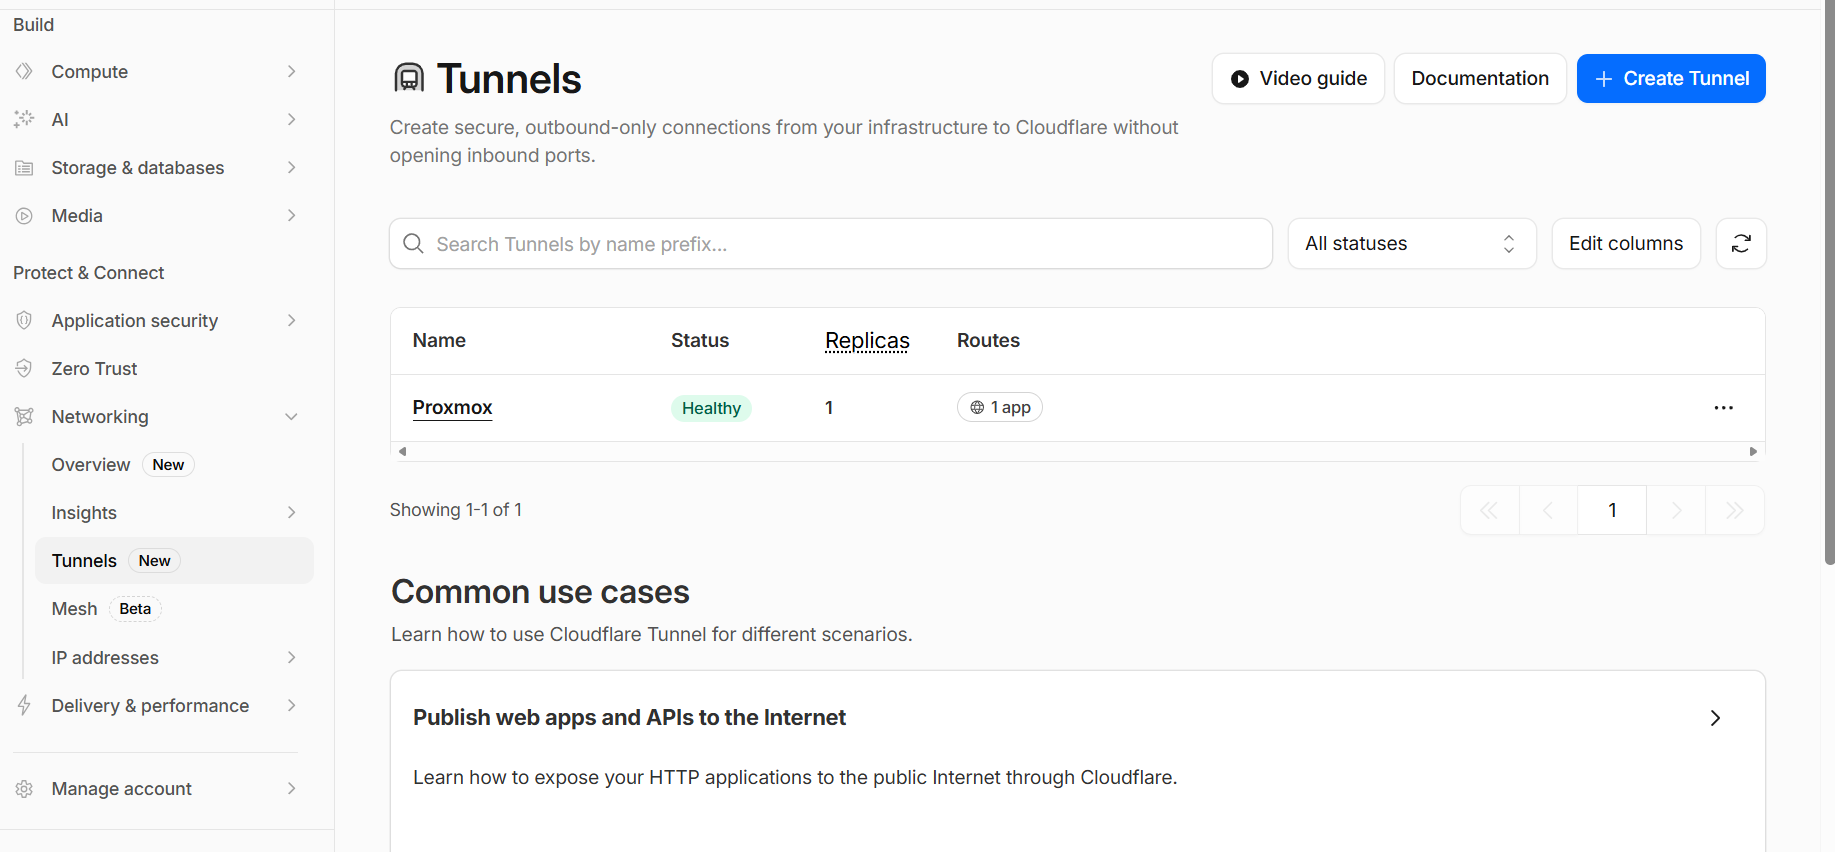Expand the Storage & databases chevron
The height and width of the screenshot is (852, 1835).
pyautogui.click(x=291, y=168)
